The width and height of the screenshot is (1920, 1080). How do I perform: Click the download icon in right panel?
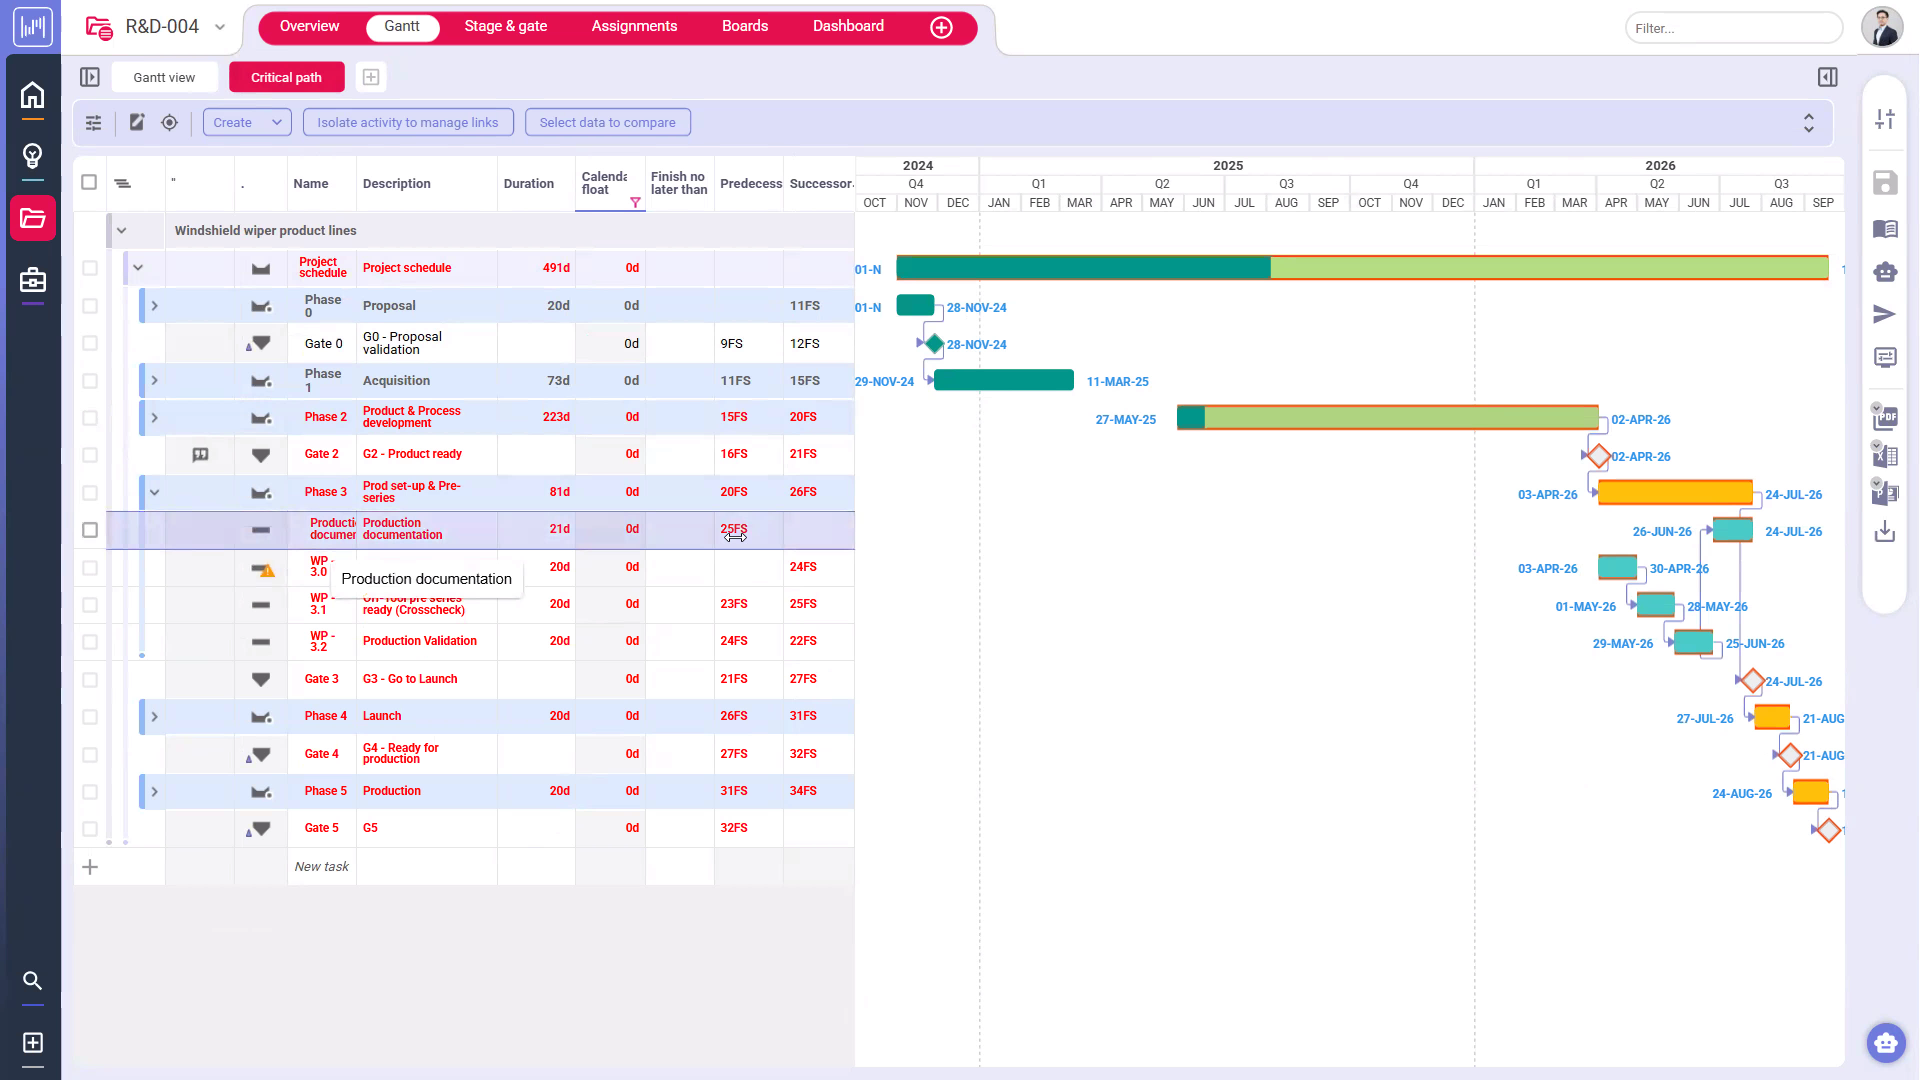pyautogui.click(x=1885, y=531)
